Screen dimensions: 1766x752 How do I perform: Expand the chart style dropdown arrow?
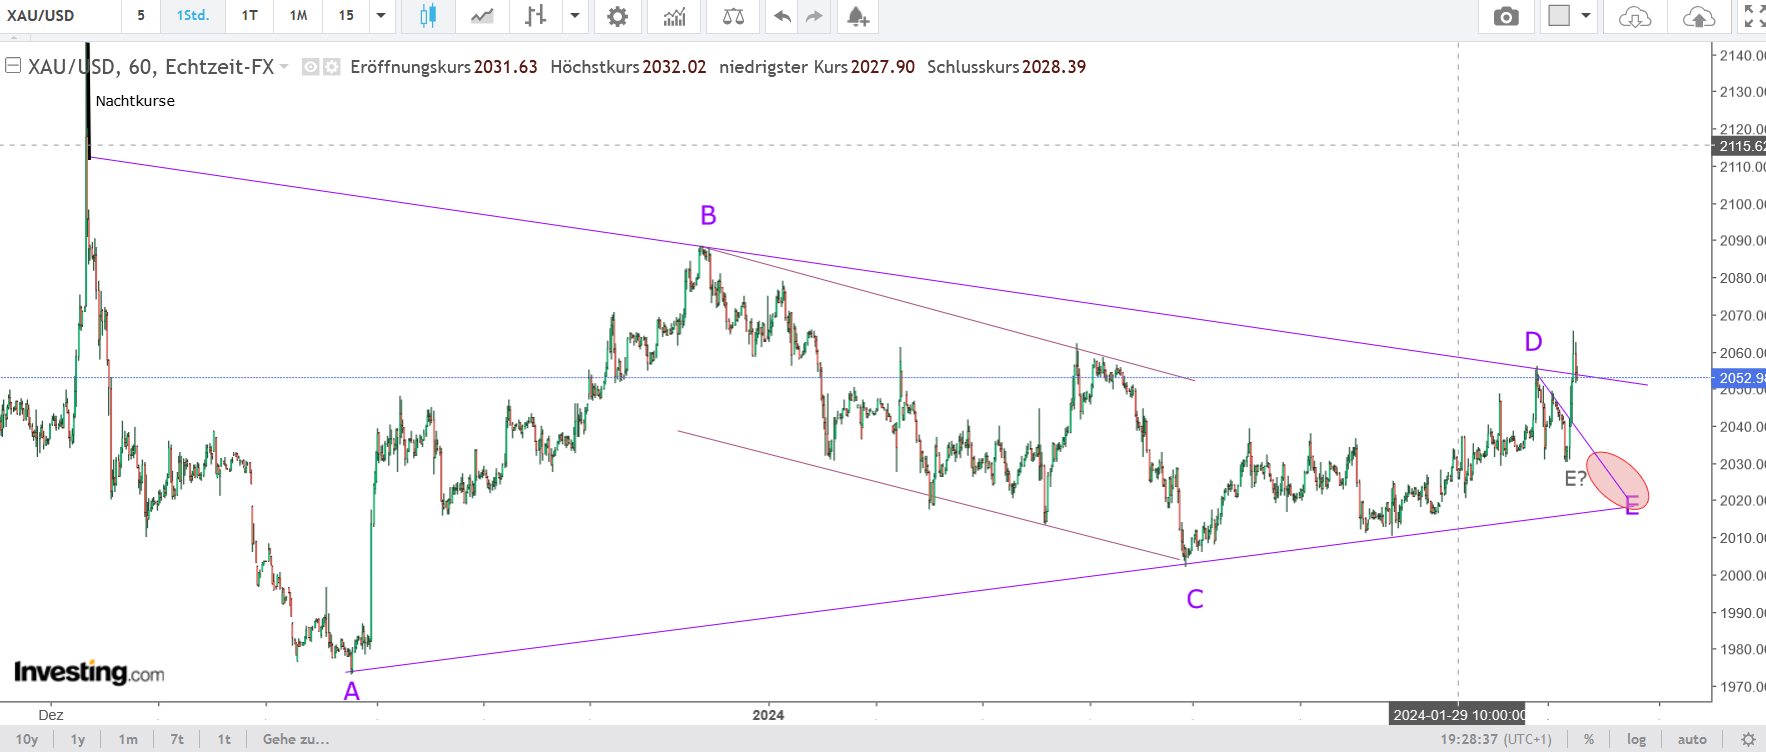coord(575,16)
